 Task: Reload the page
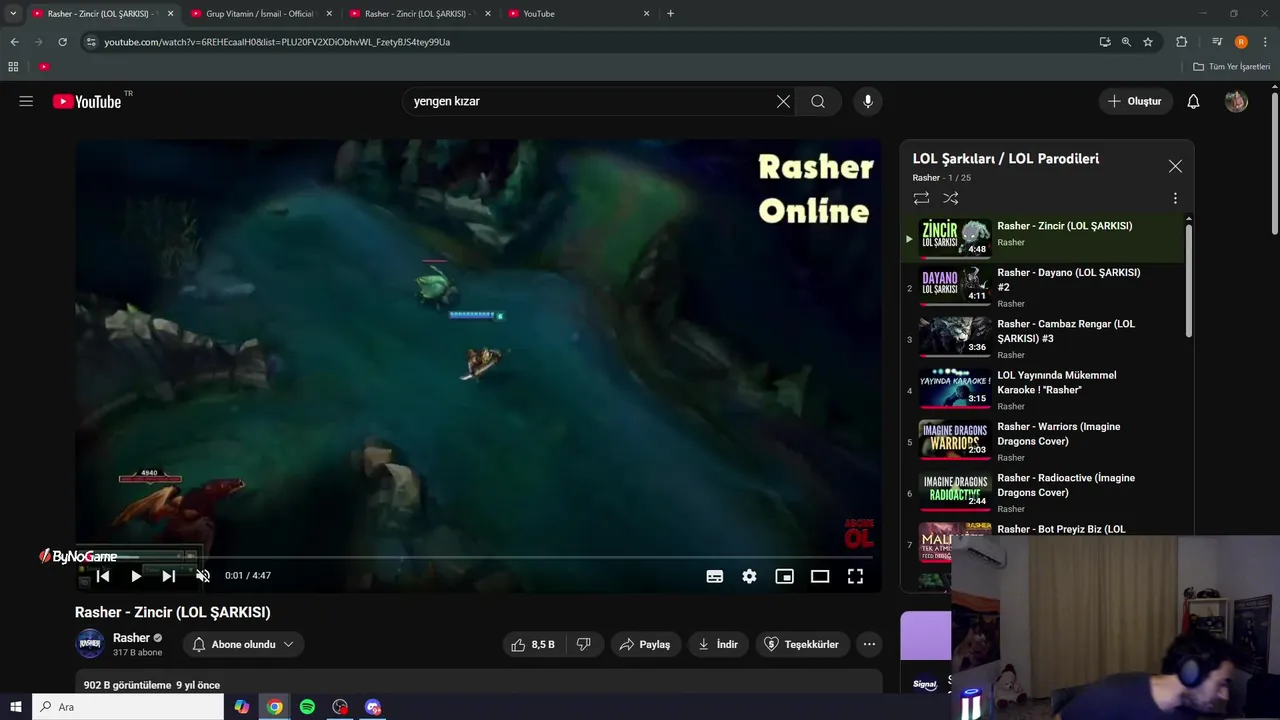(62, 42)
